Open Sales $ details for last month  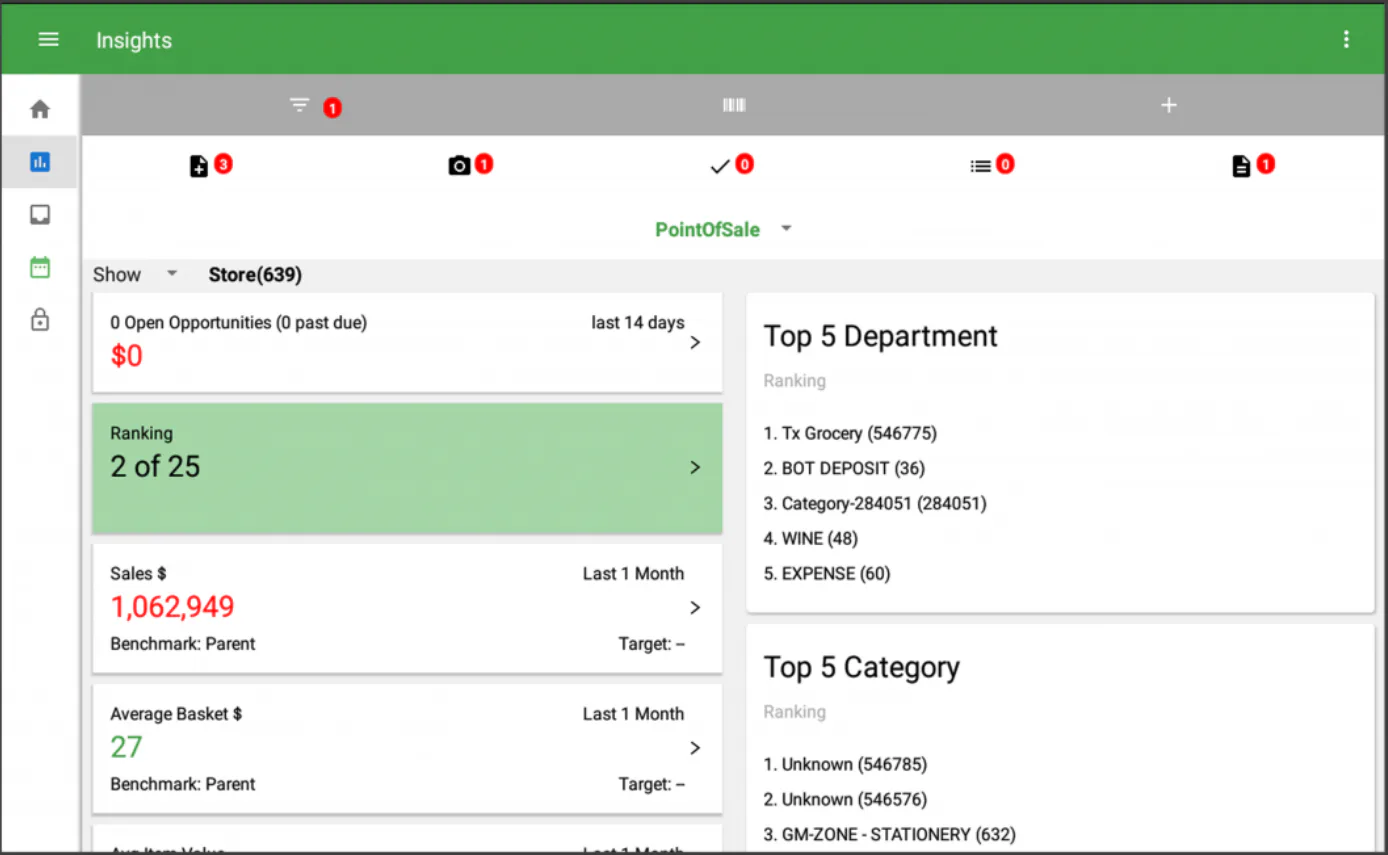click(x=694, y=607)
